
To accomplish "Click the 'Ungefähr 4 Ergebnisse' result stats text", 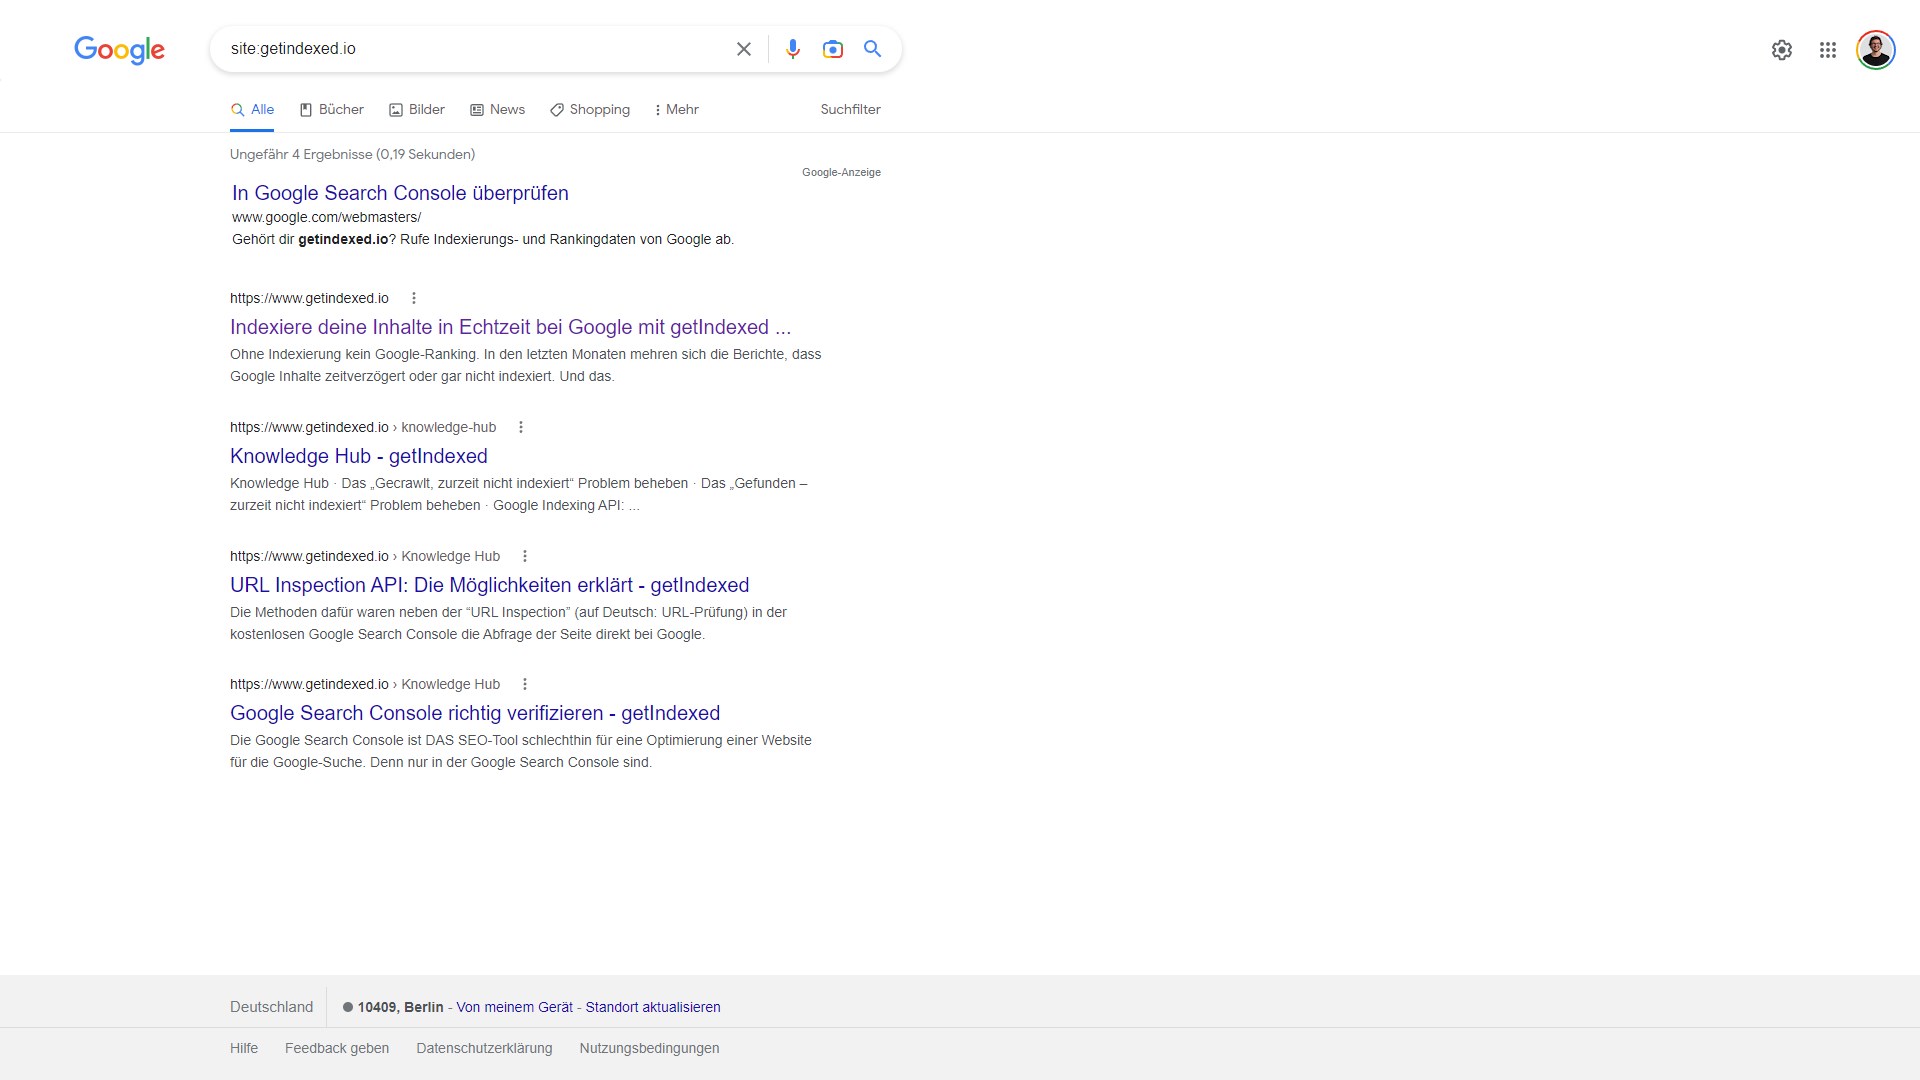I will click(352, 154).
